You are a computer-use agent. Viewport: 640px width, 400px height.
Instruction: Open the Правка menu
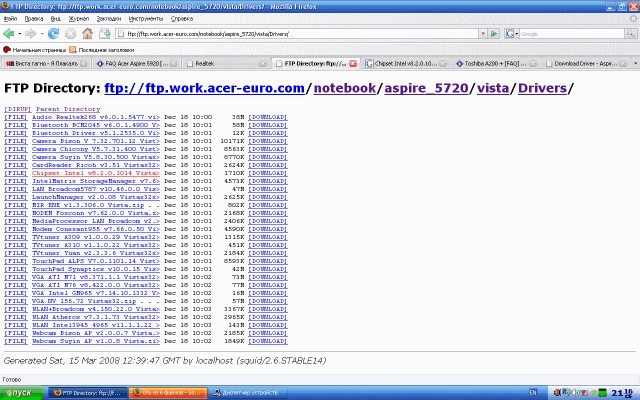pyautogui.click(x=33, y=19)
